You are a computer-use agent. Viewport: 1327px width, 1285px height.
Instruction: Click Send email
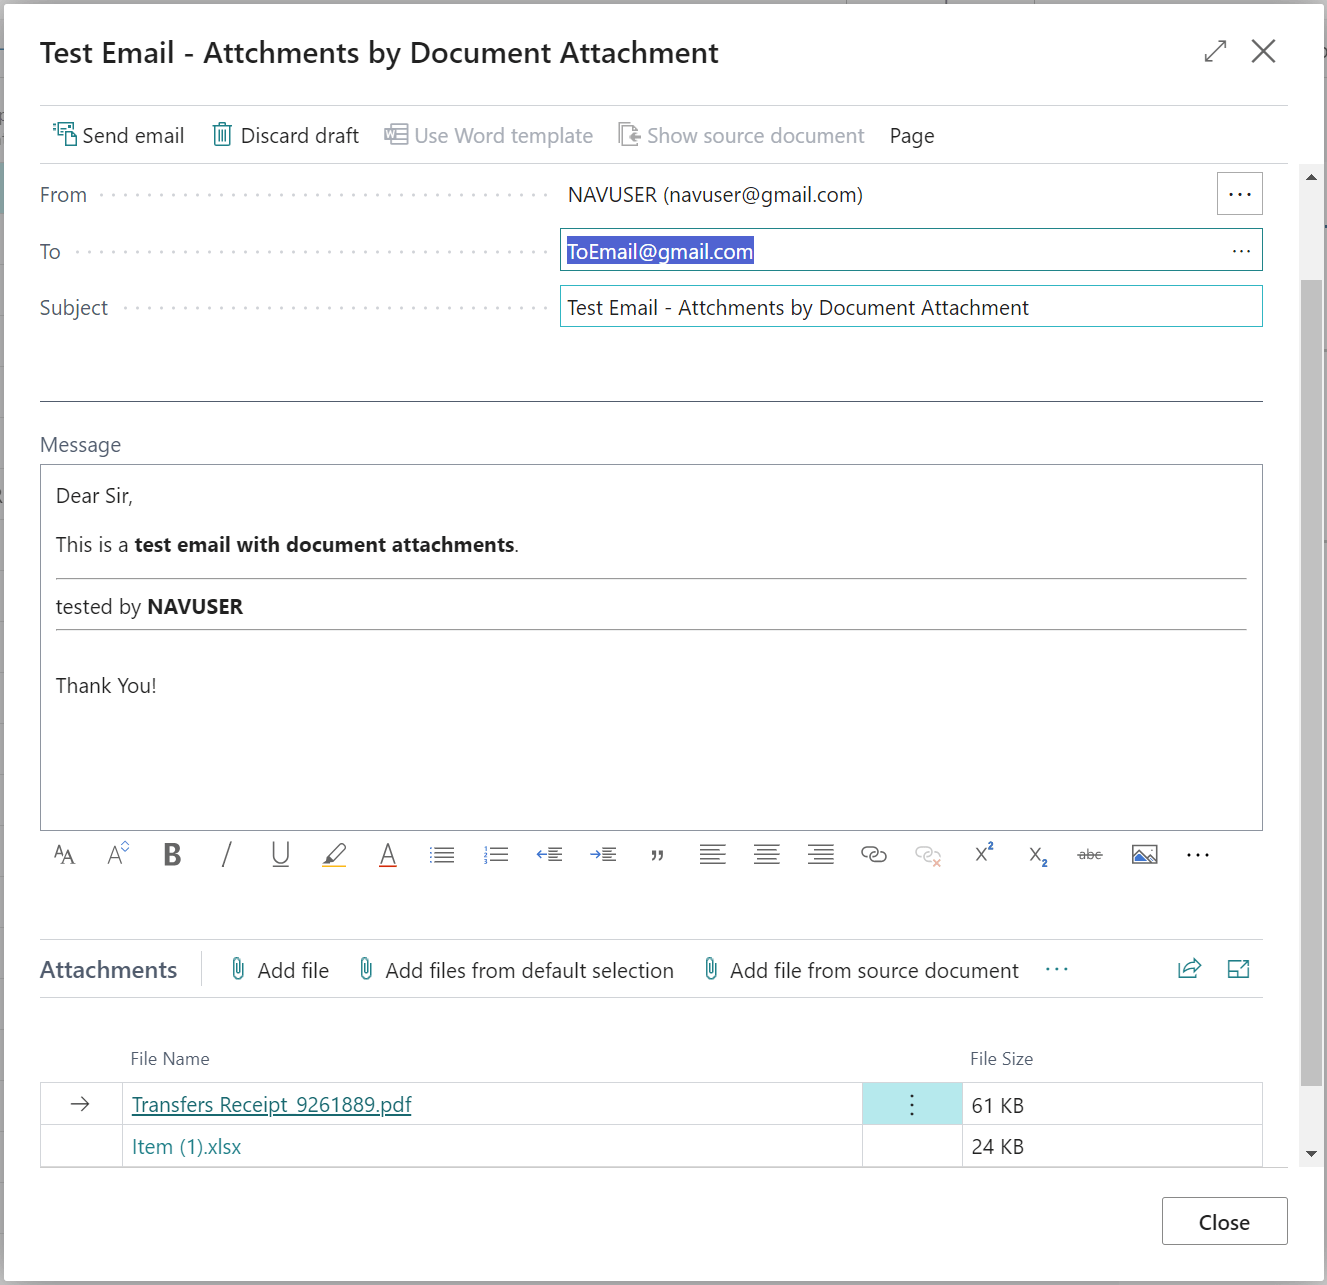point(118,135)
